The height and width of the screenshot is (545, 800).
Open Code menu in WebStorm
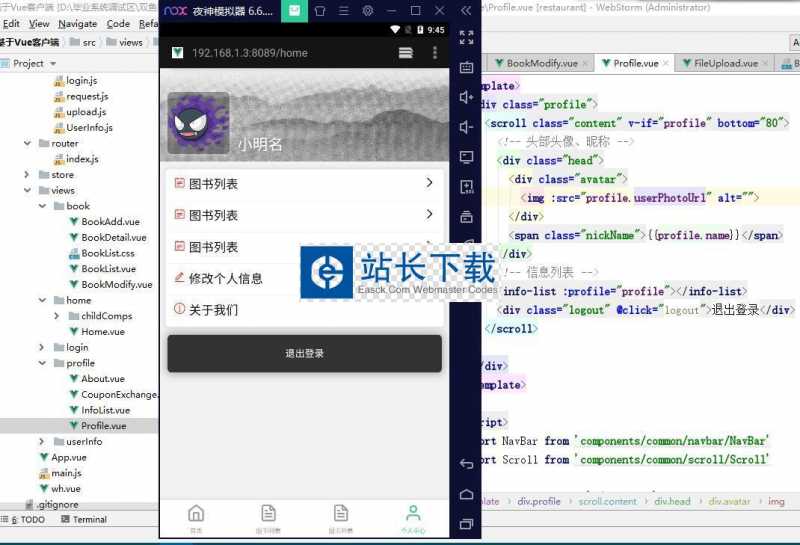tap(118, 24)
